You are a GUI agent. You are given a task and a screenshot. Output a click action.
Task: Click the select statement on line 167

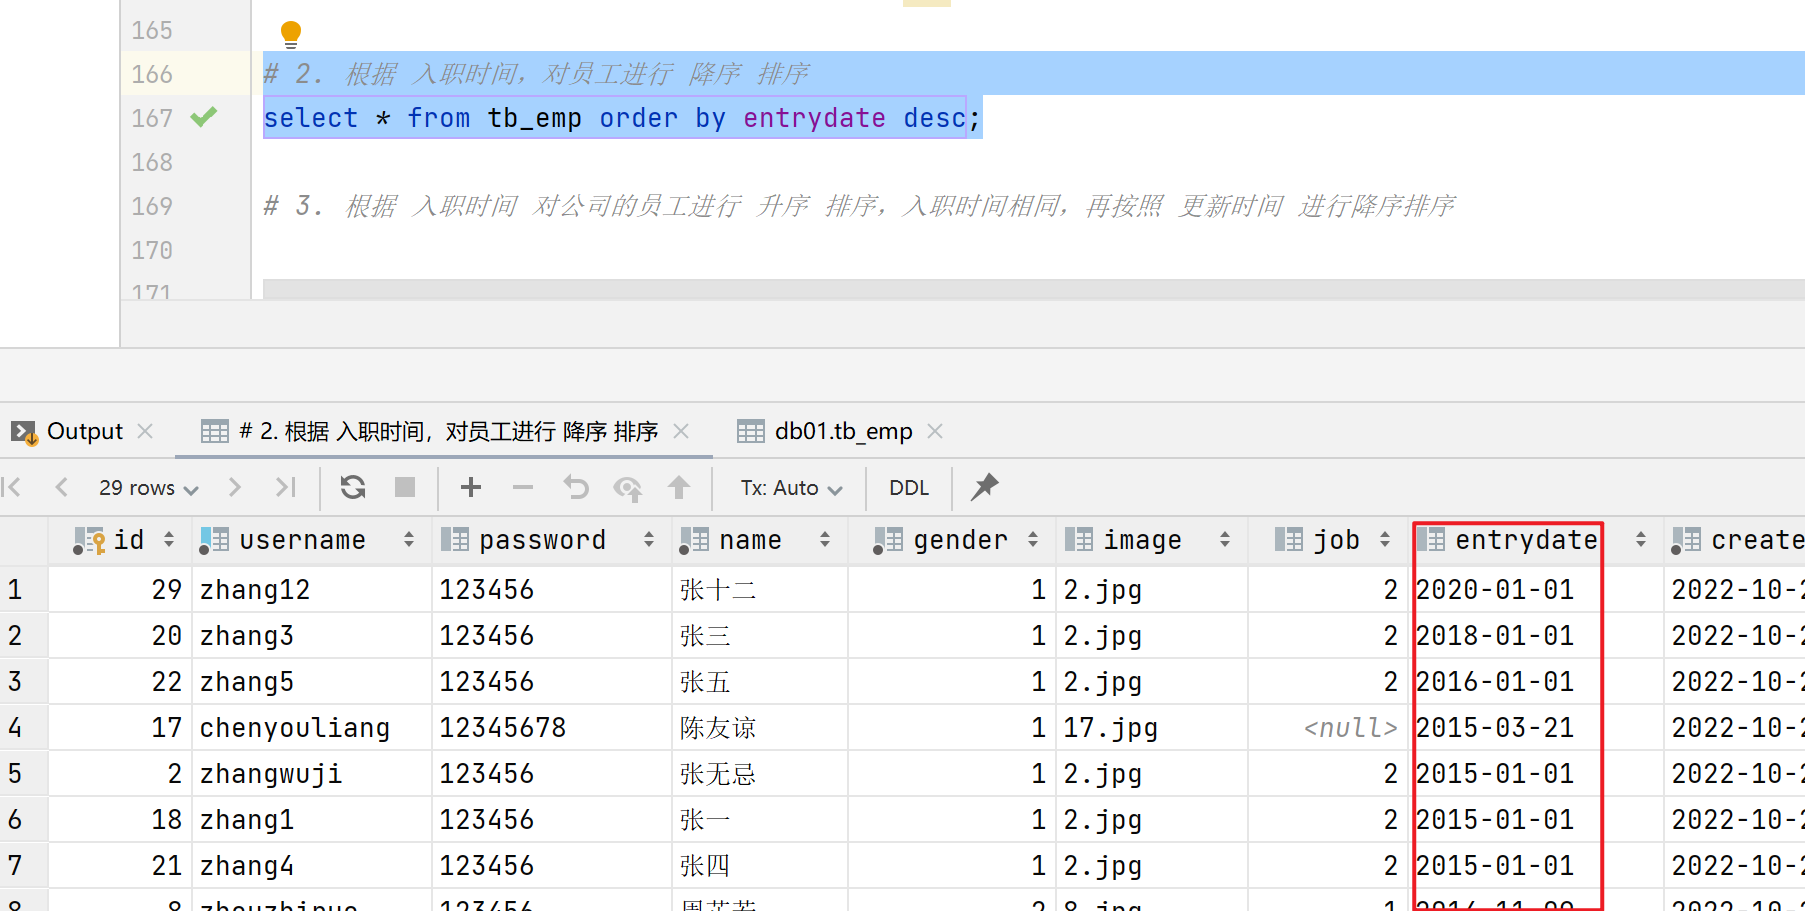(622, 118)
